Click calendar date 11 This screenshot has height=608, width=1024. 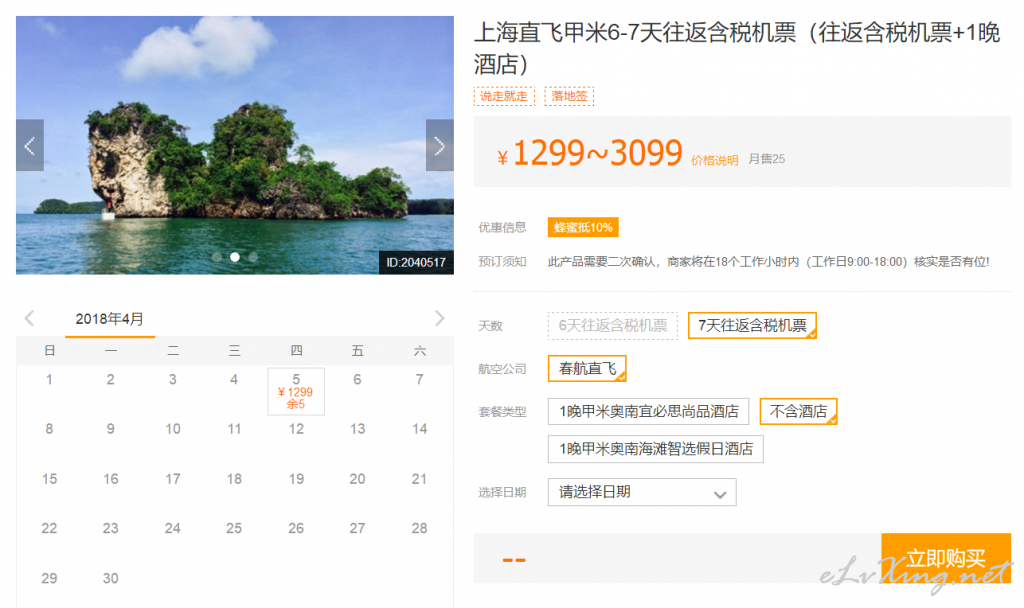(234, 429)
